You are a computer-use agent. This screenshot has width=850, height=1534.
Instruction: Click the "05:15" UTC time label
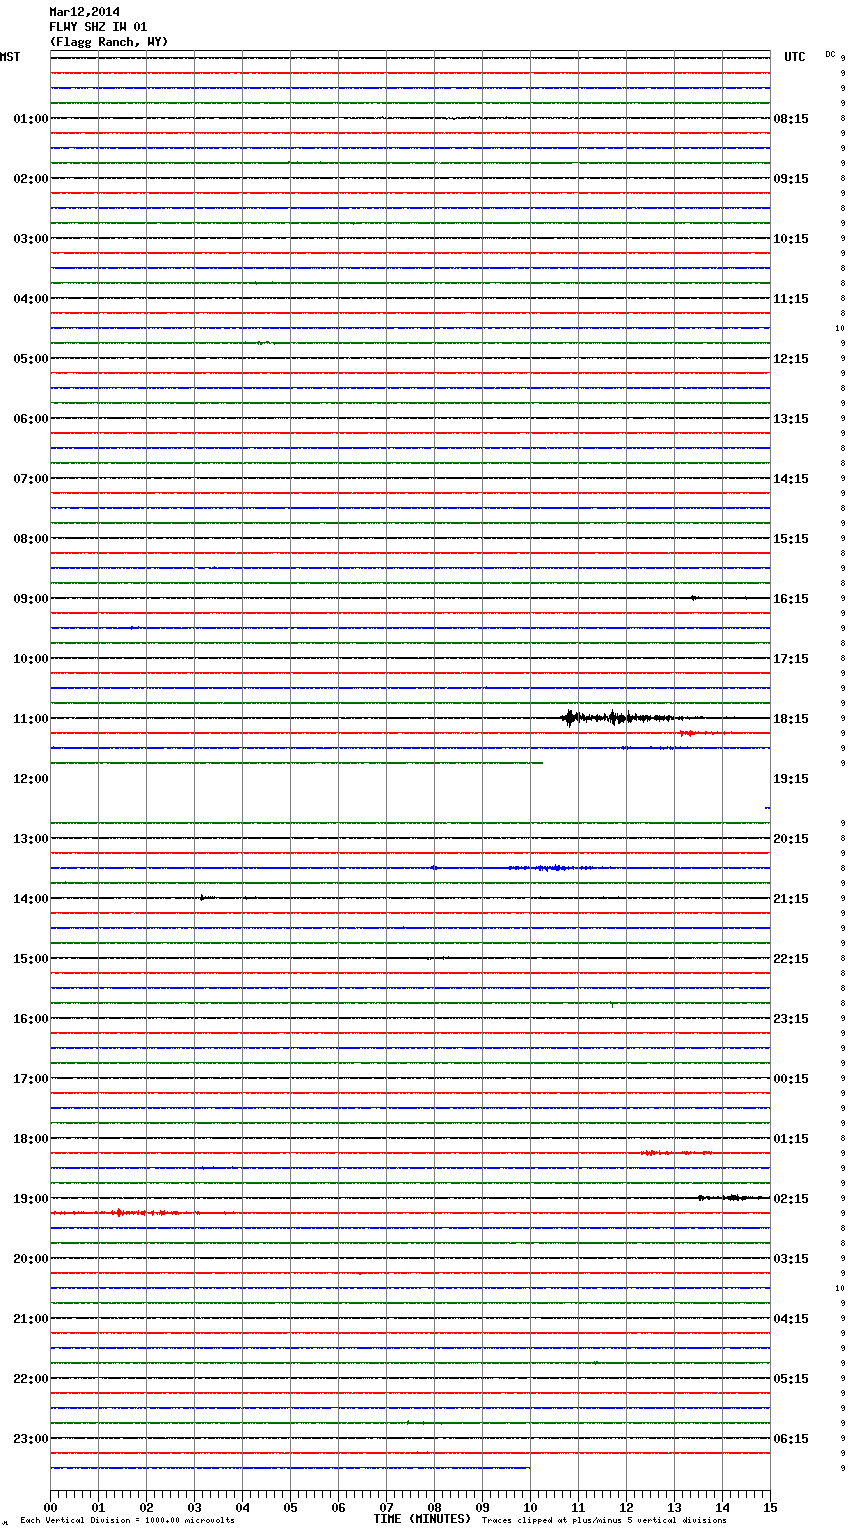pos(791,1379)
